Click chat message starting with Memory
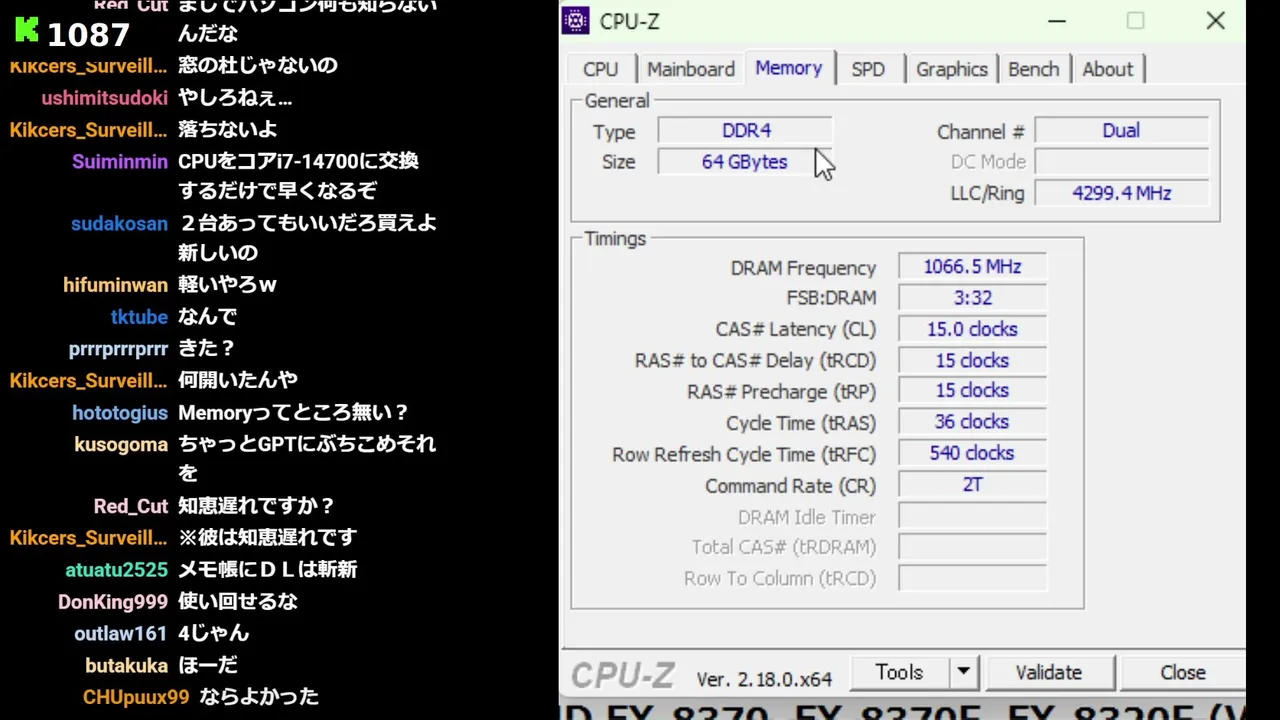Image resolution: width=1280 pixels, height=720 pixels. (x=293, y=412)
